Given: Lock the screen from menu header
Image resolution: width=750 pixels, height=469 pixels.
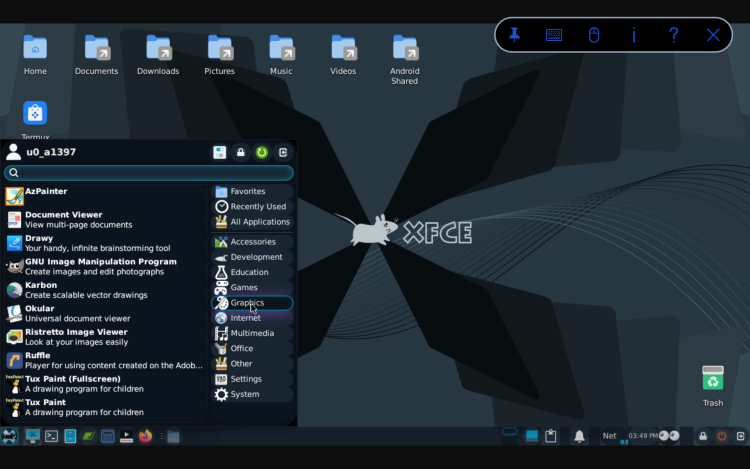Looking at the screenshot, I should [x=241, y=153].
